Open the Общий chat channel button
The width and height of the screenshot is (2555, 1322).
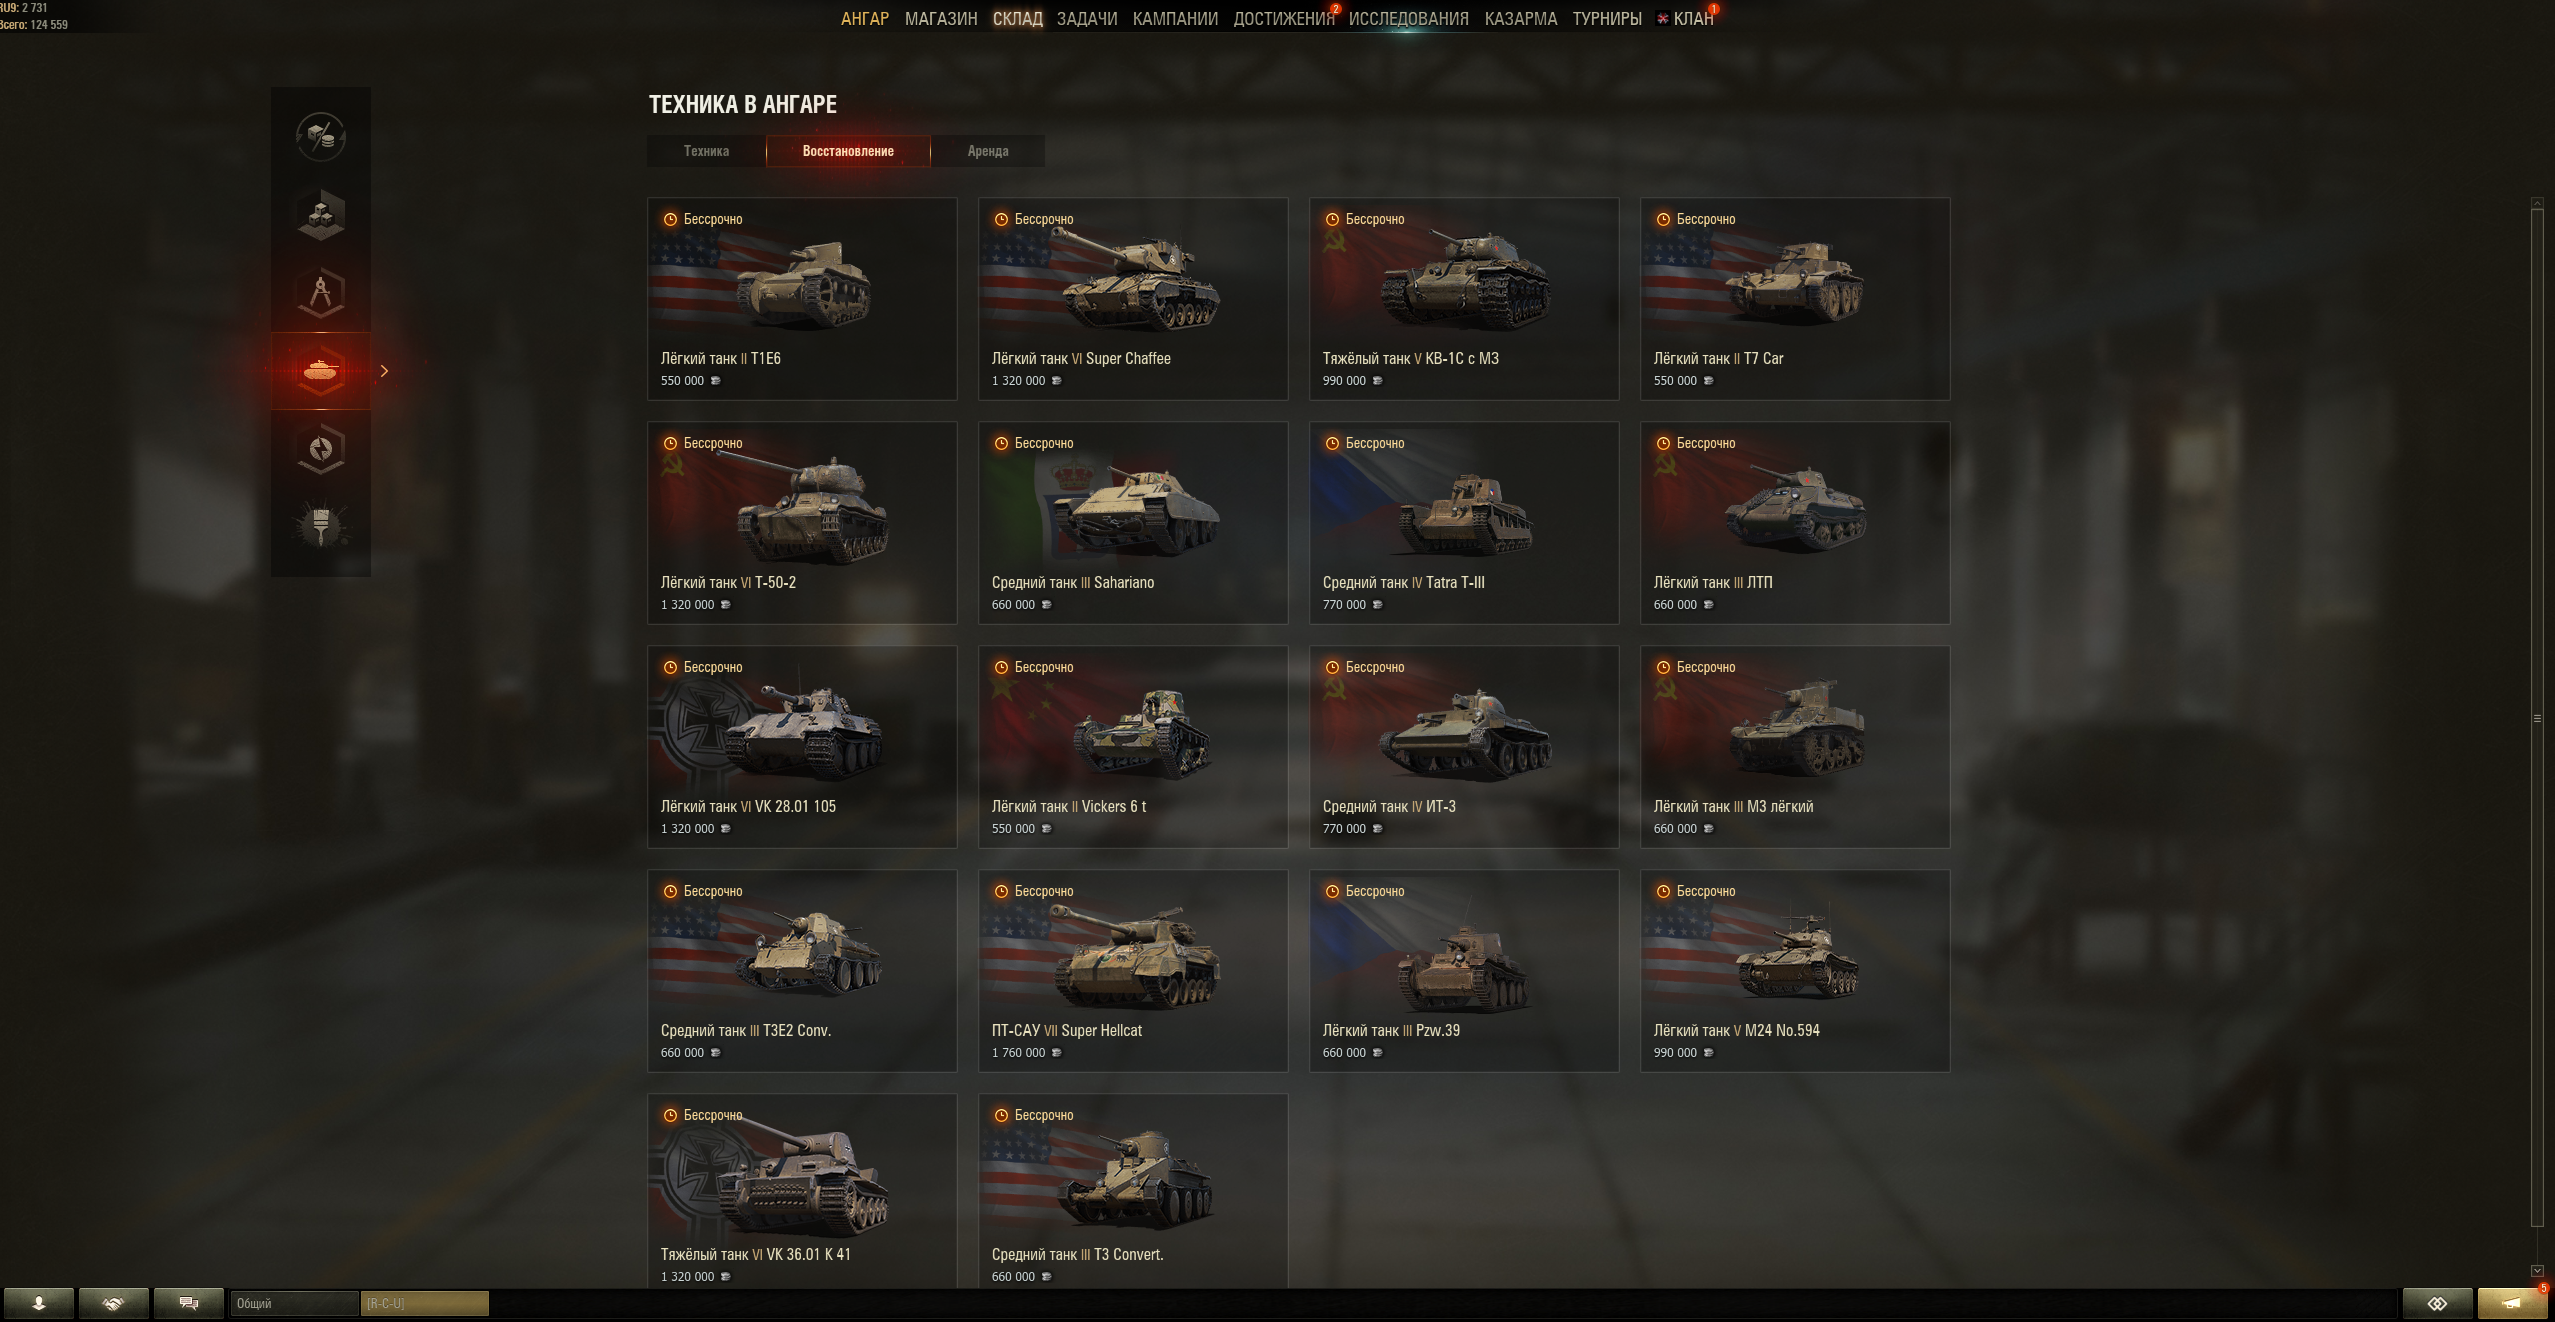click(x=294, y=1303)
